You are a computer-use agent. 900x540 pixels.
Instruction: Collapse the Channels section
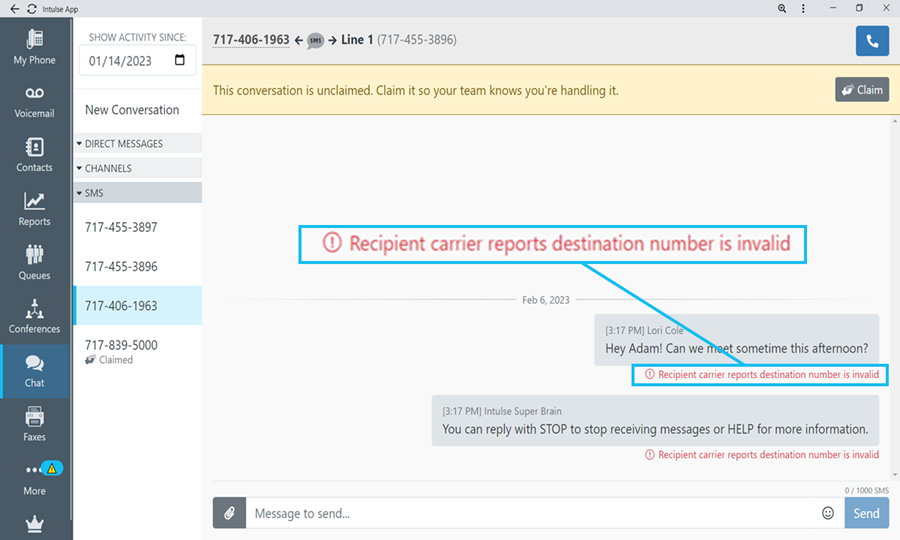tap(108, 168)
